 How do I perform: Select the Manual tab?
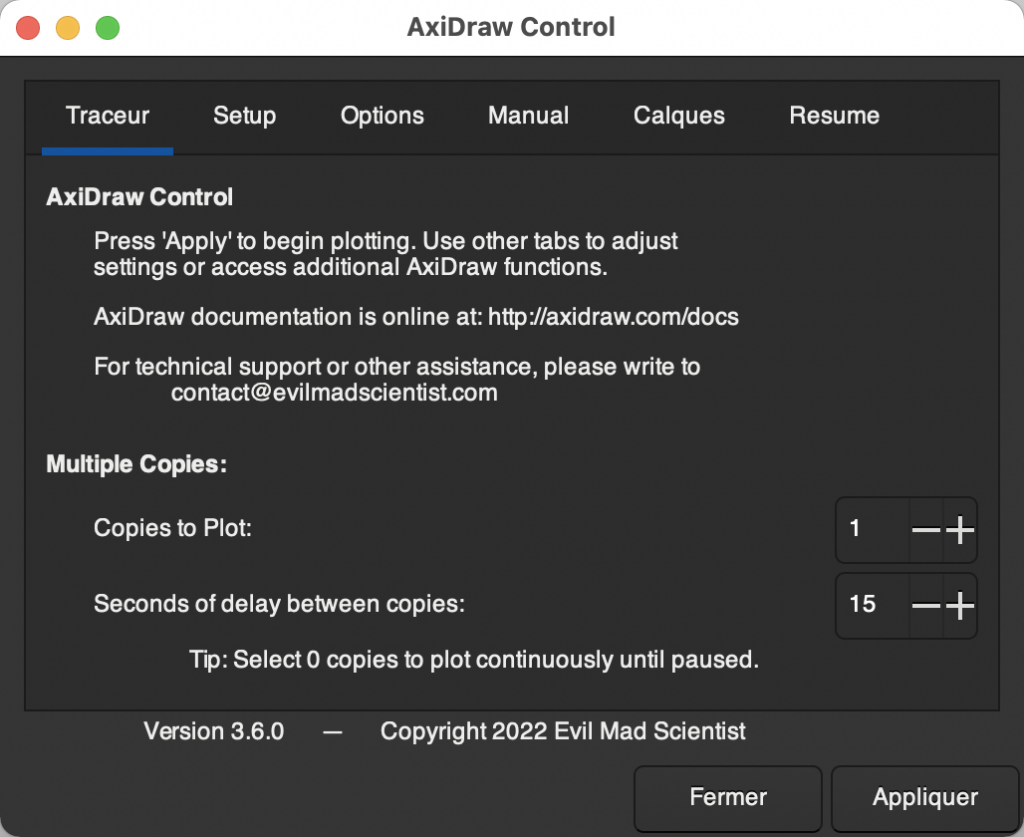[x=528, y=116]
